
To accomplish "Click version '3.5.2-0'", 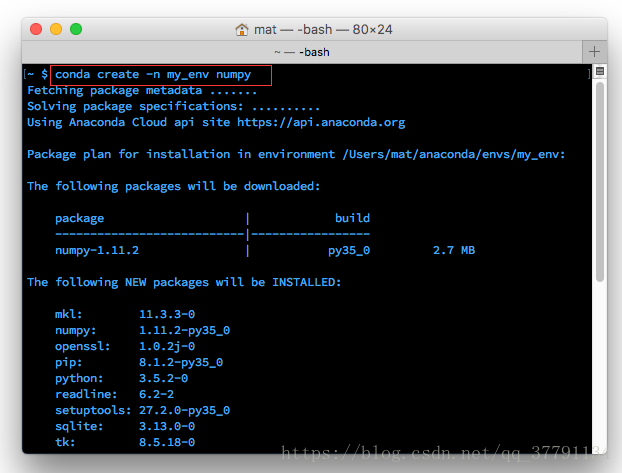I will (x=163, y=378).
